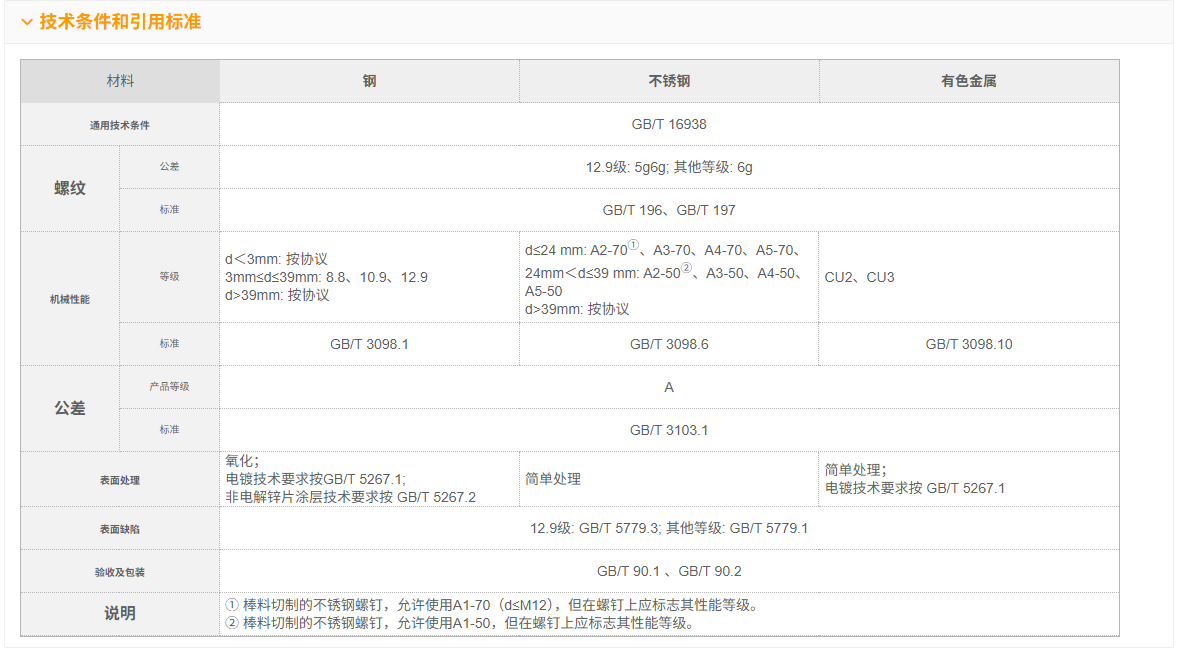The width and height of the screenshot is (1199, 654).
Task: Click the GB/T 196、GB/T 197 cell
Action: (669, 210)
